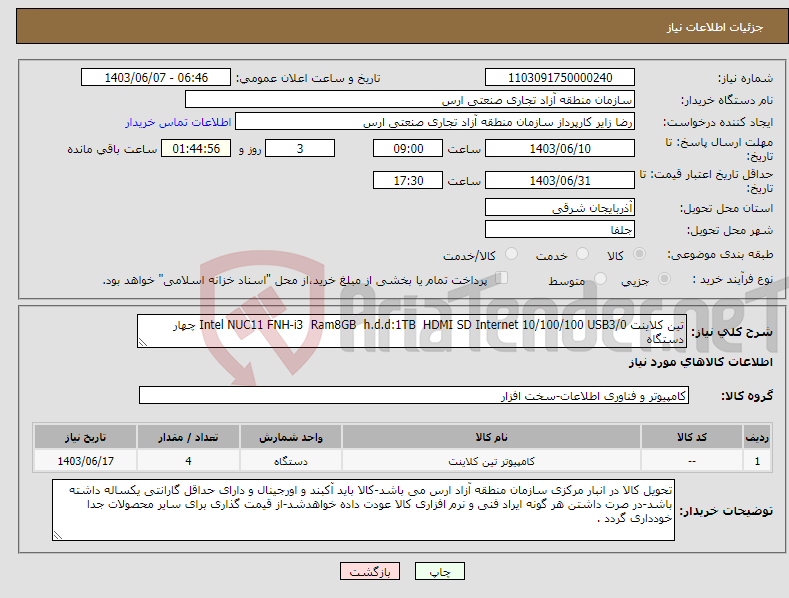
Task: Click the buyer organization name field
Action: click(410, 100)
